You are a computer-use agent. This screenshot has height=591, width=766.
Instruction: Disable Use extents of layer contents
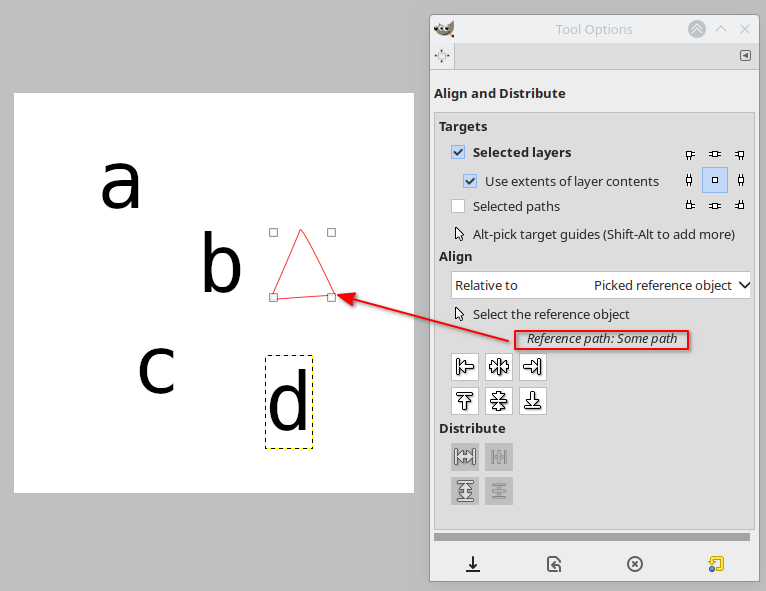click(470, 181)
